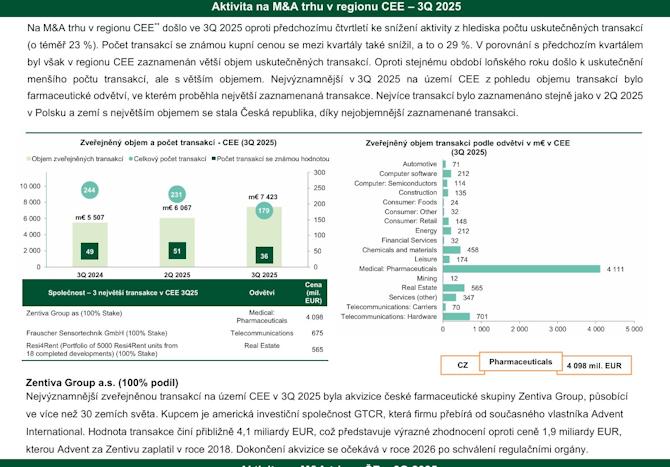Click the 244 circle marker for 3Q 2024
Screen dimensions: 670x467
(x=90, y=190)
